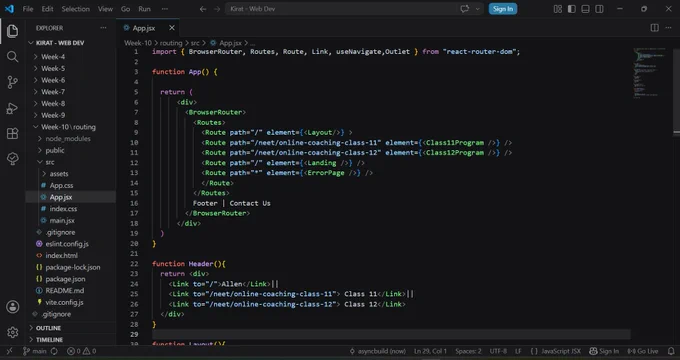680x360 pixels.
Task: Open the Extensions view icon
Action: pos(13,134)
